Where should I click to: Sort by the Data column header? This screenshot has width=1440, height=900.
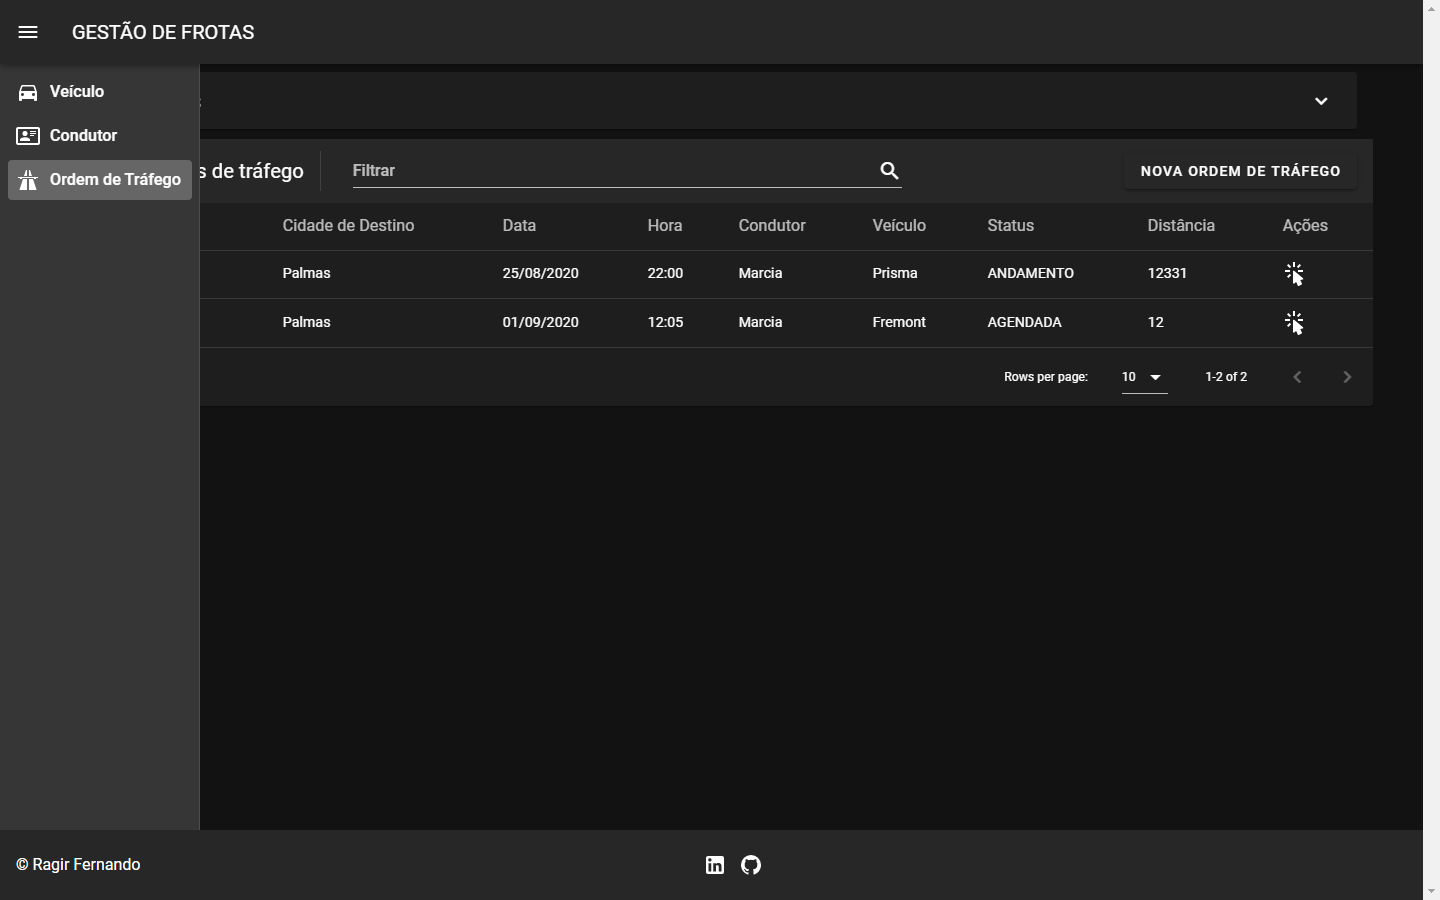(x=519, y=226)
